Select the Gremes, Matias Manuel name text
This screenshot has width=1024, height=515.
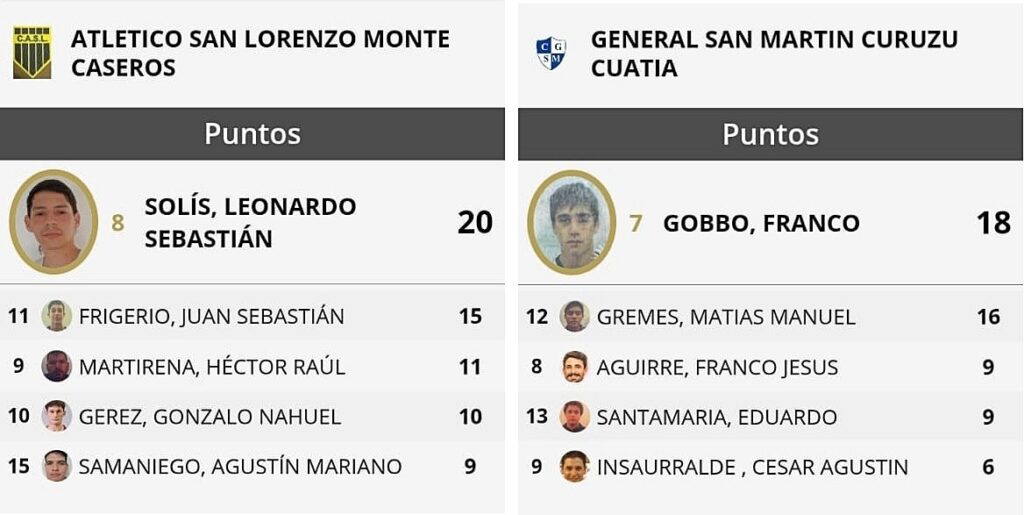click(726, 317)
